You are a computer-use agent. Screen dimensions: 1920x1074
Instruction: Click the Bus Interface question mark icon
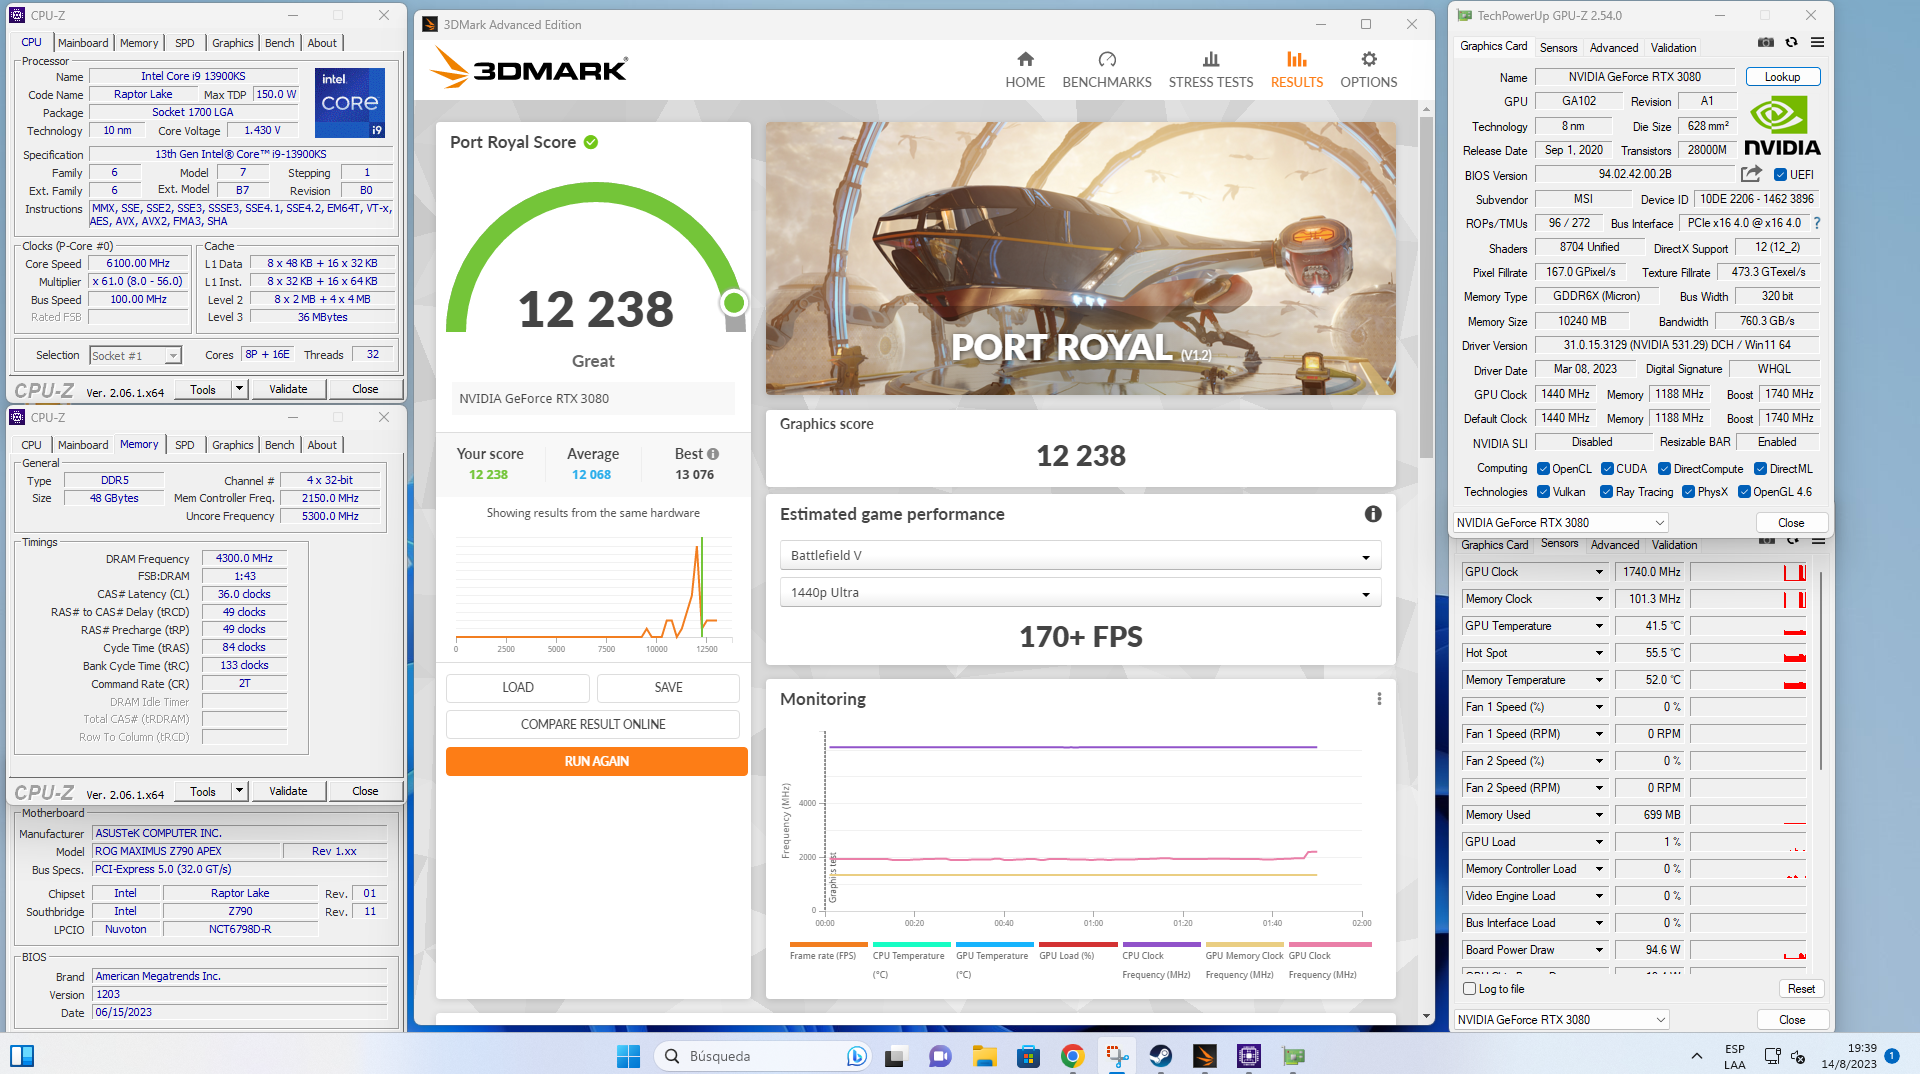pos(1817,223)
